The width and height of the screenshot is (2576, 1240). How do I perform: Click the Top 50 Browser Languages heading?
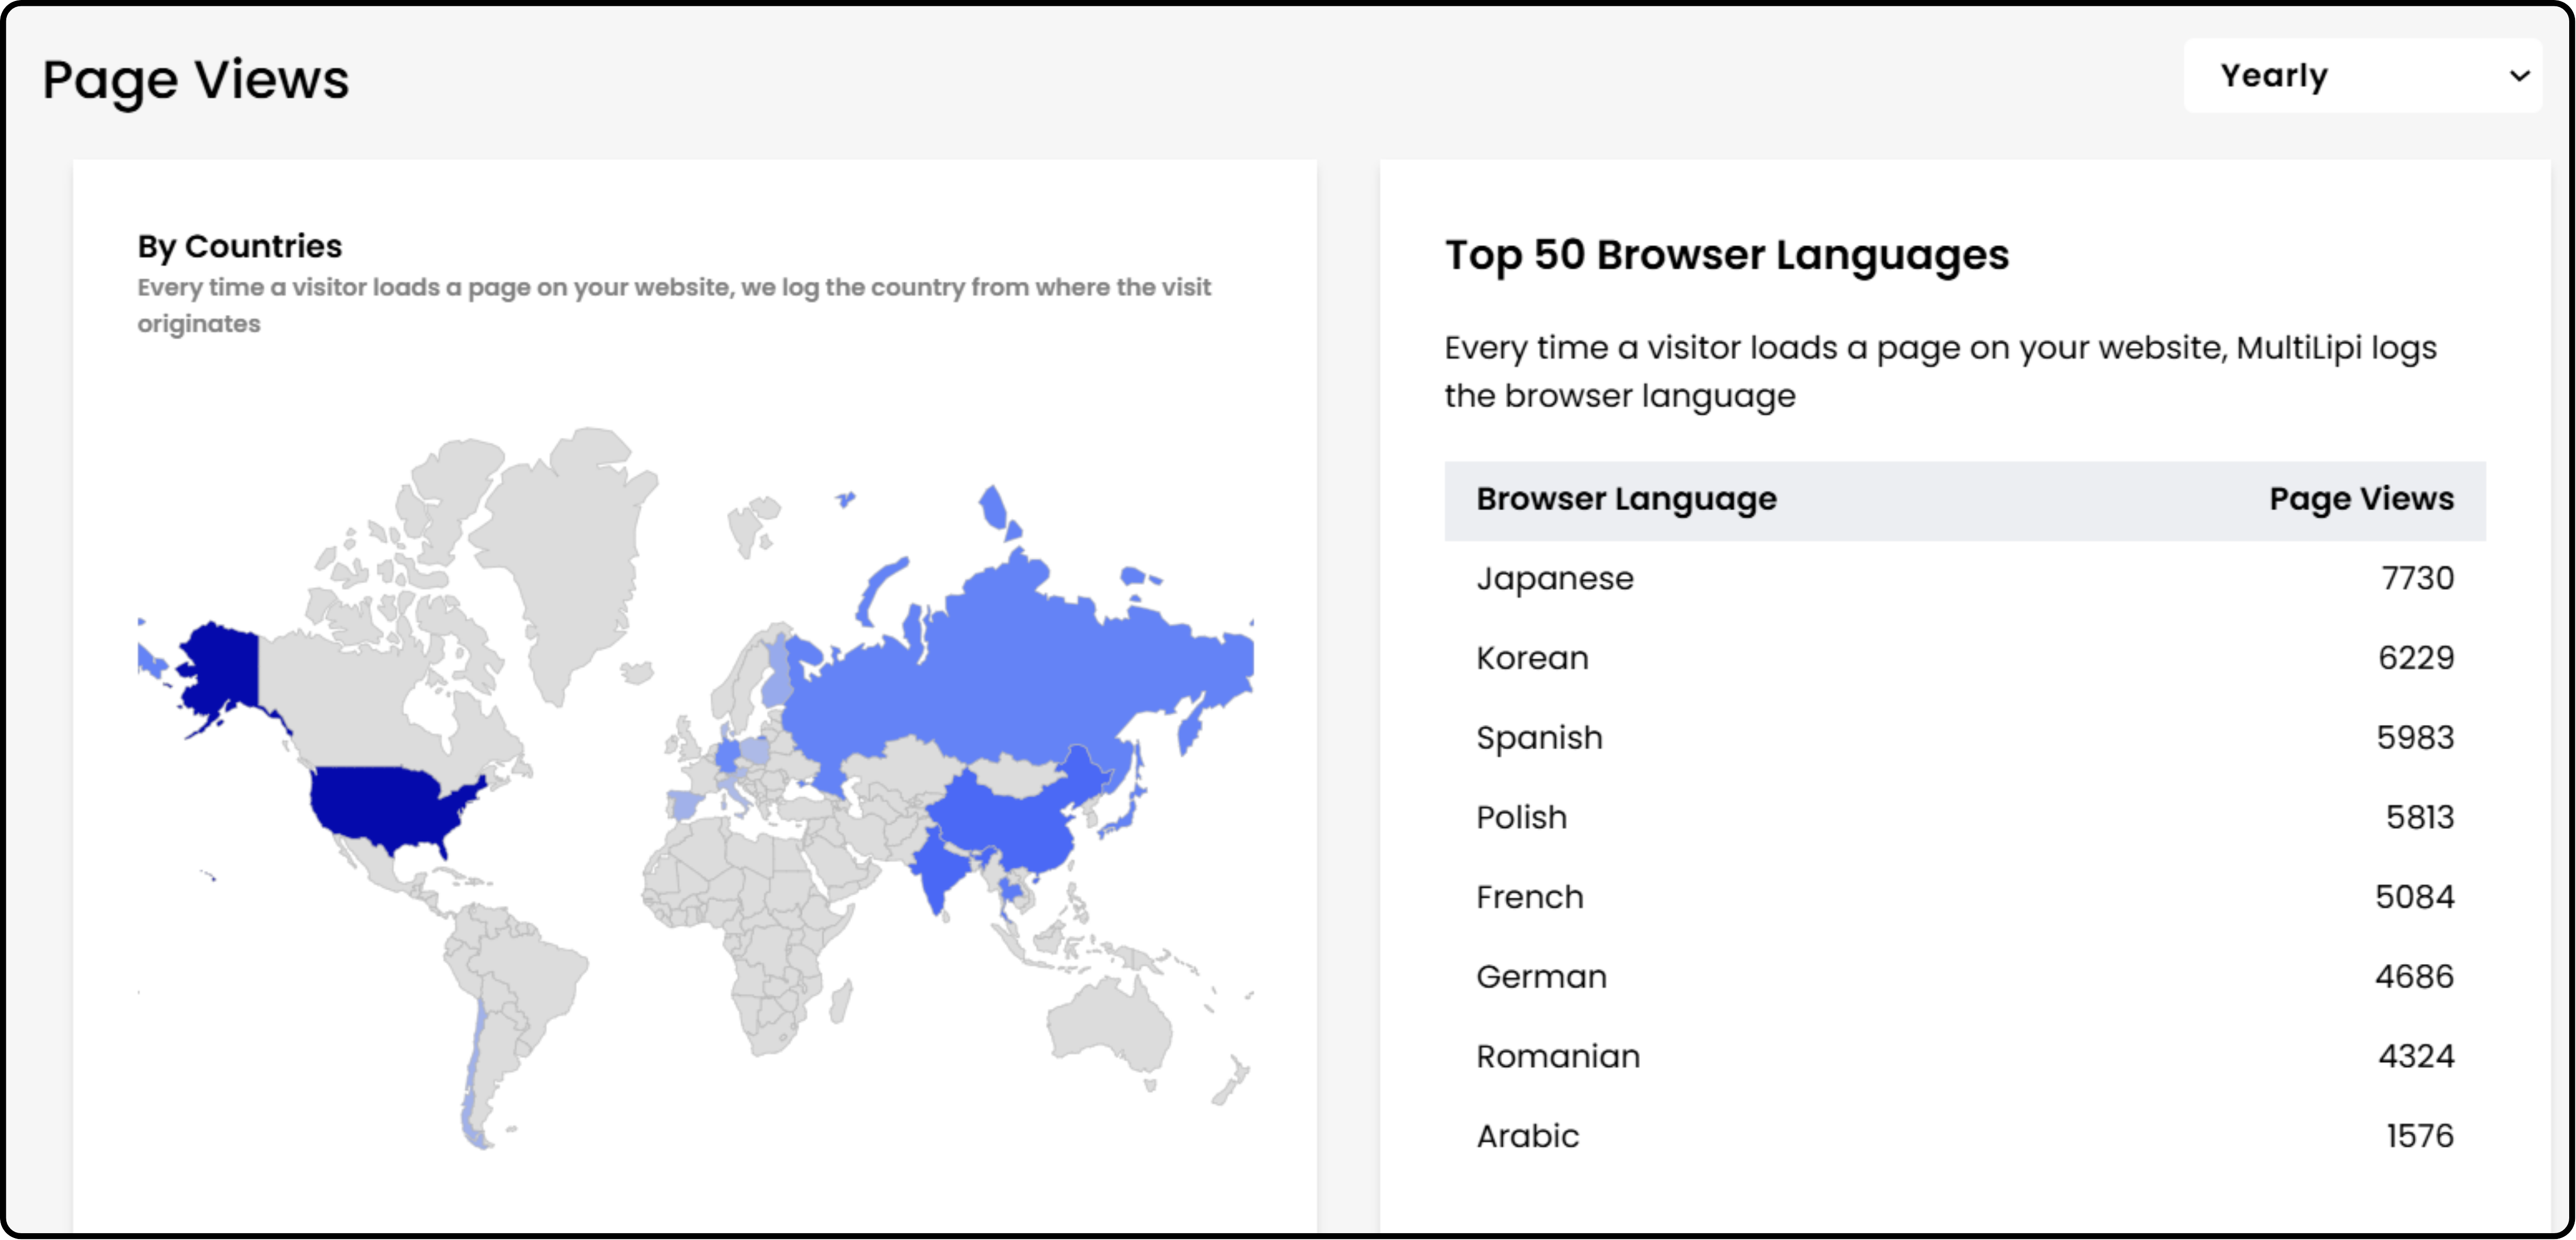click(1727, 255)
